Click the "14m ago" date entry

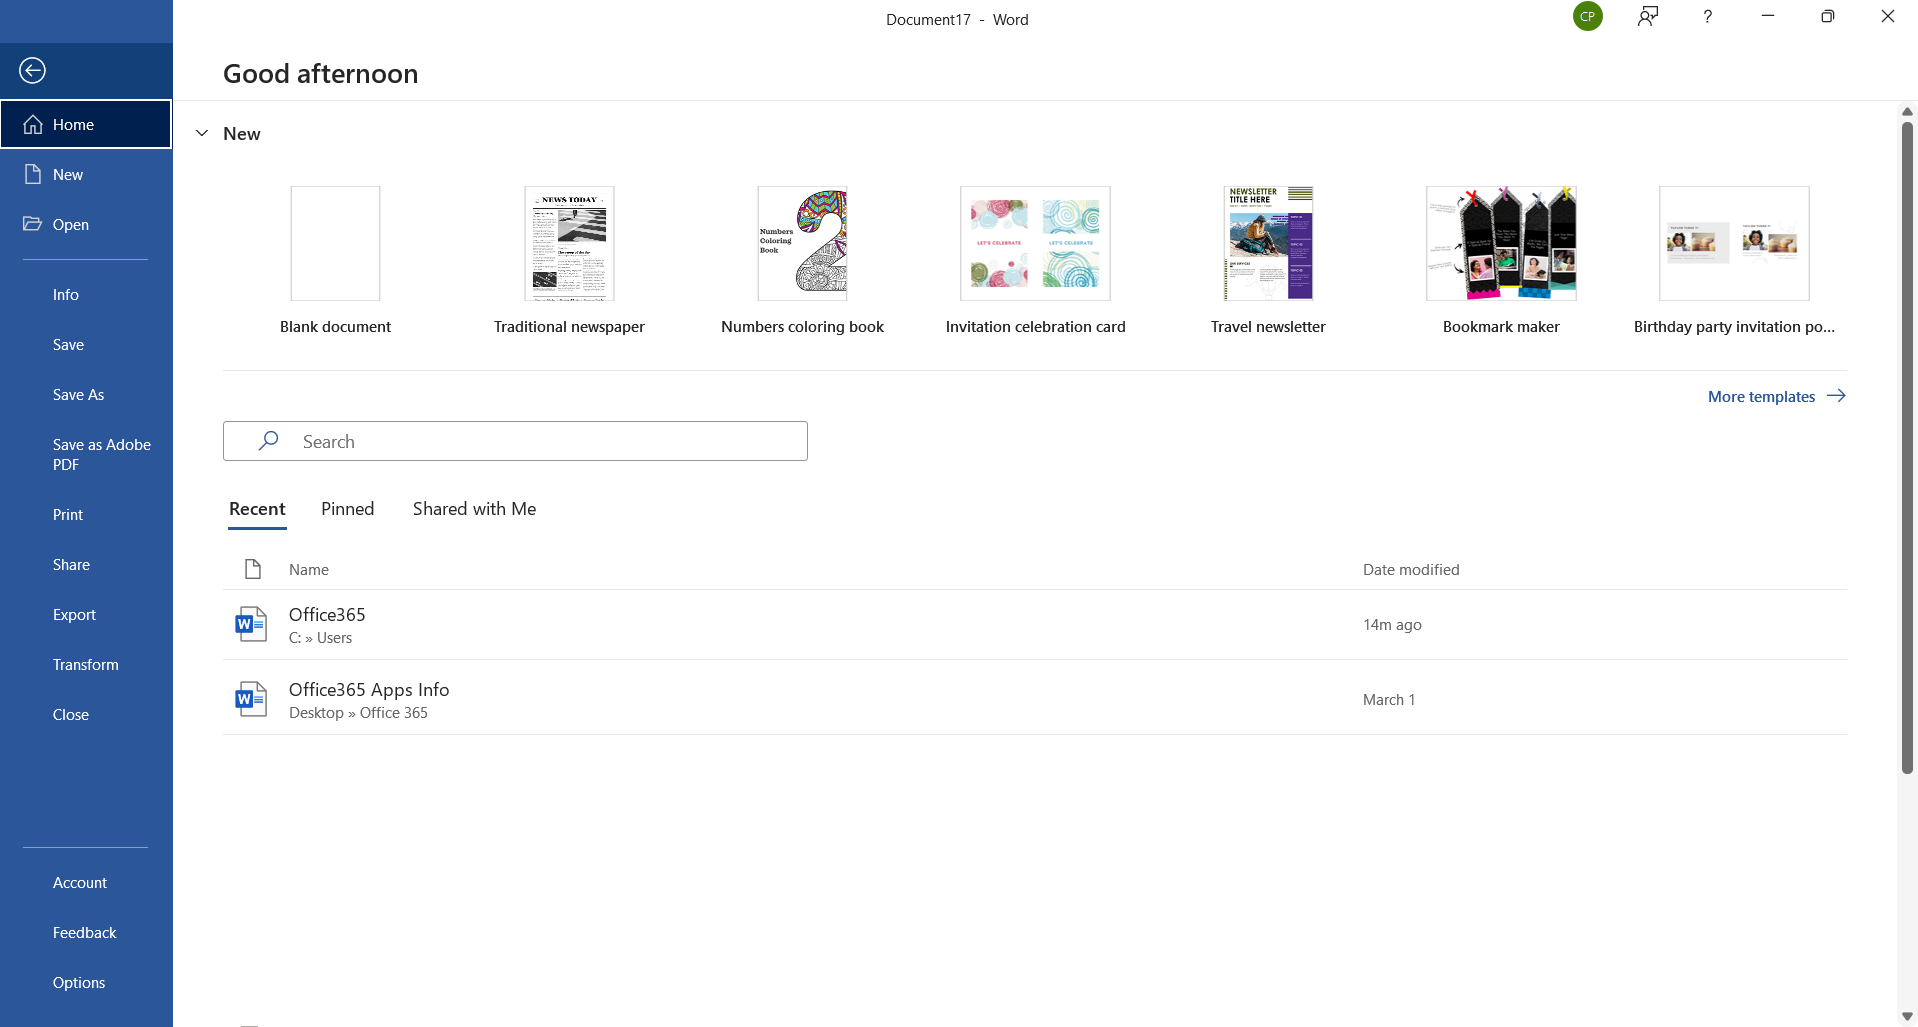[1392, 624]
